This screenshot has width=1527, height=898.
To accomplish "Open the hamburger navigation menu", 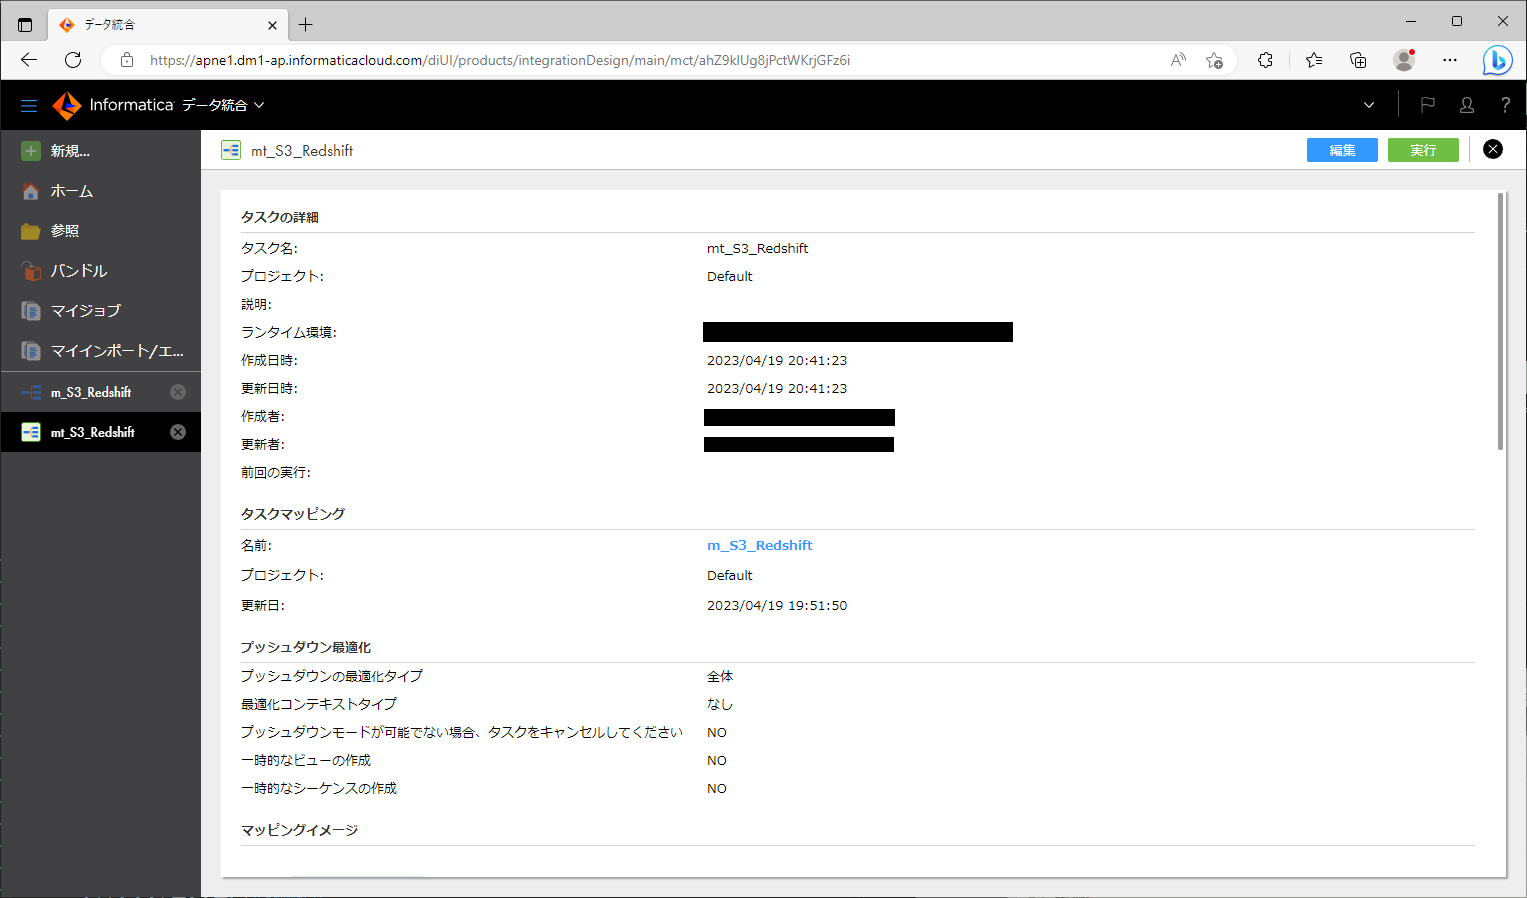I will click(x=28, y=104).
